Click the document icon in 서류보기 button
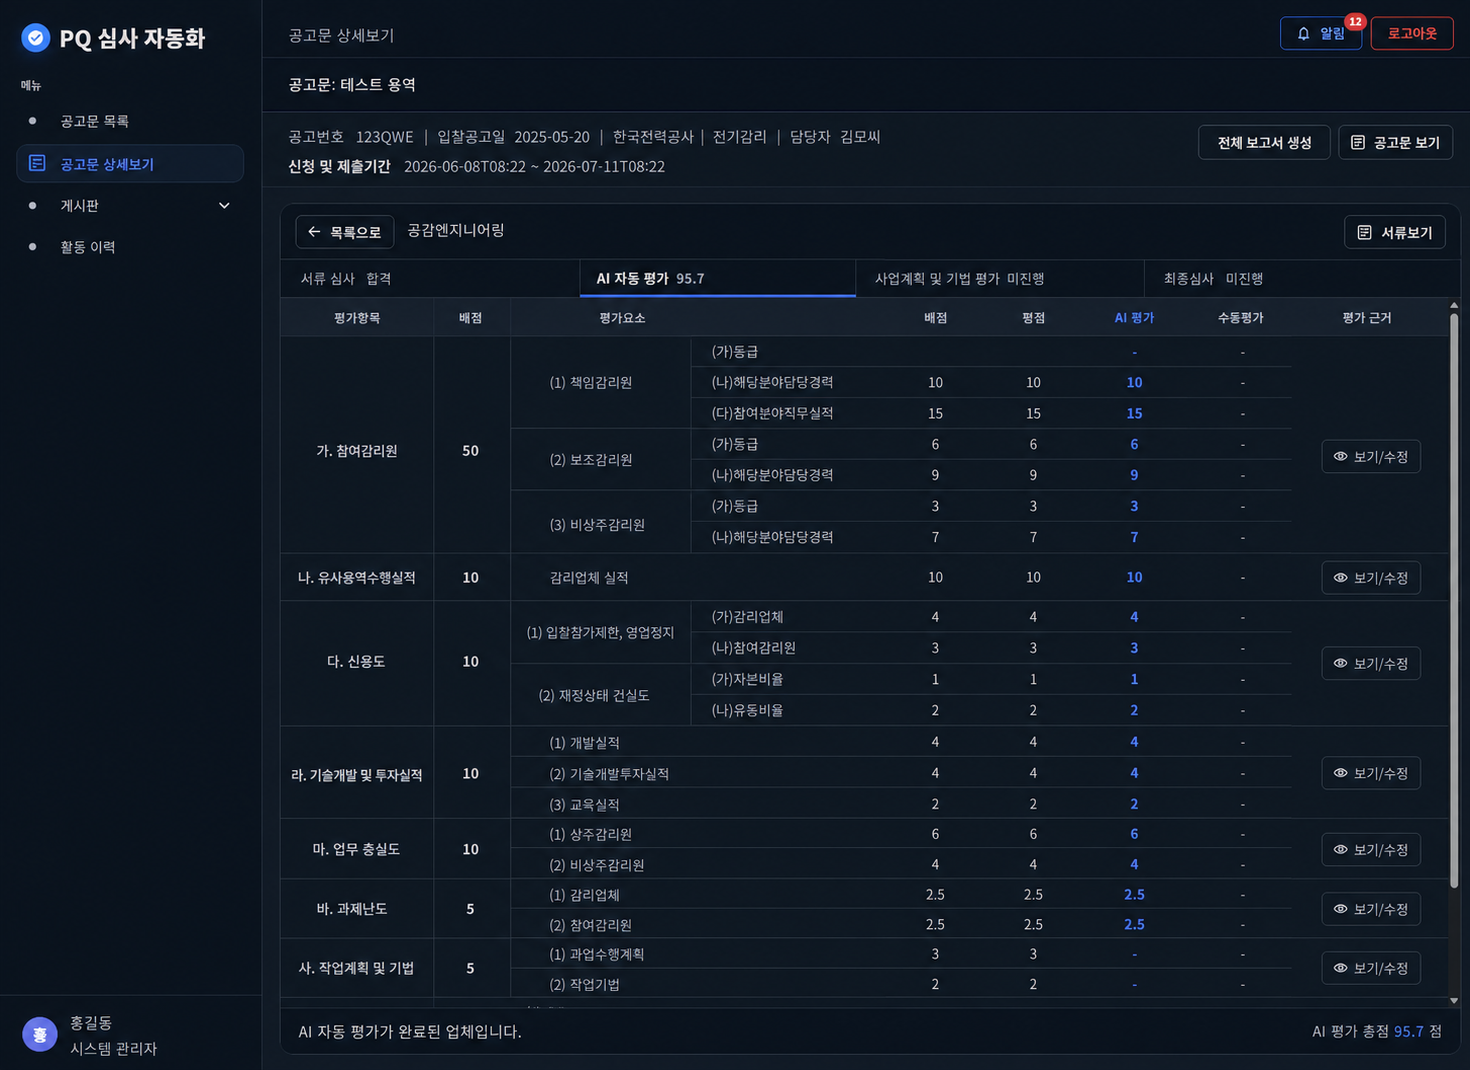The height and width of the screenshot is (1070, 1470). click(x=1364, y=233)
